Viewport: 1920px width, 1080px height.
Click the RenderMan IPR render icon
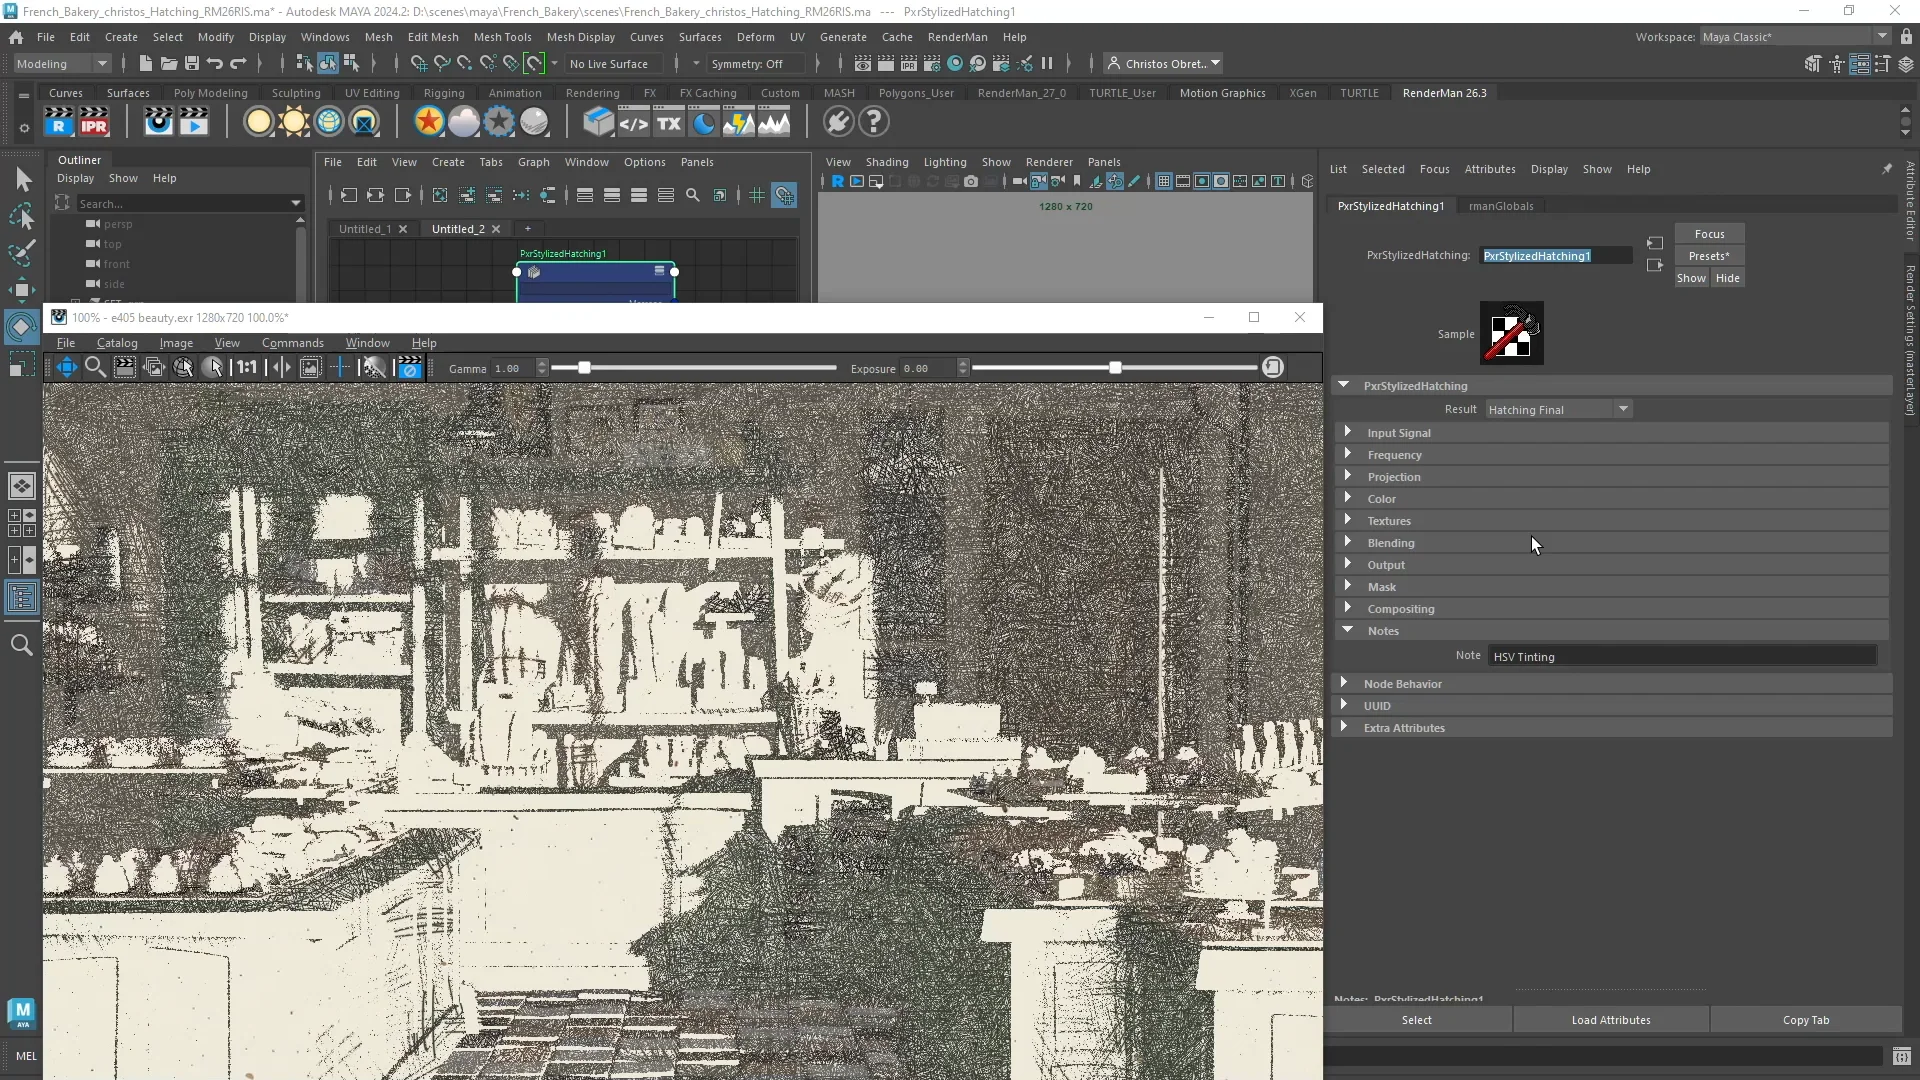(94, 122)
